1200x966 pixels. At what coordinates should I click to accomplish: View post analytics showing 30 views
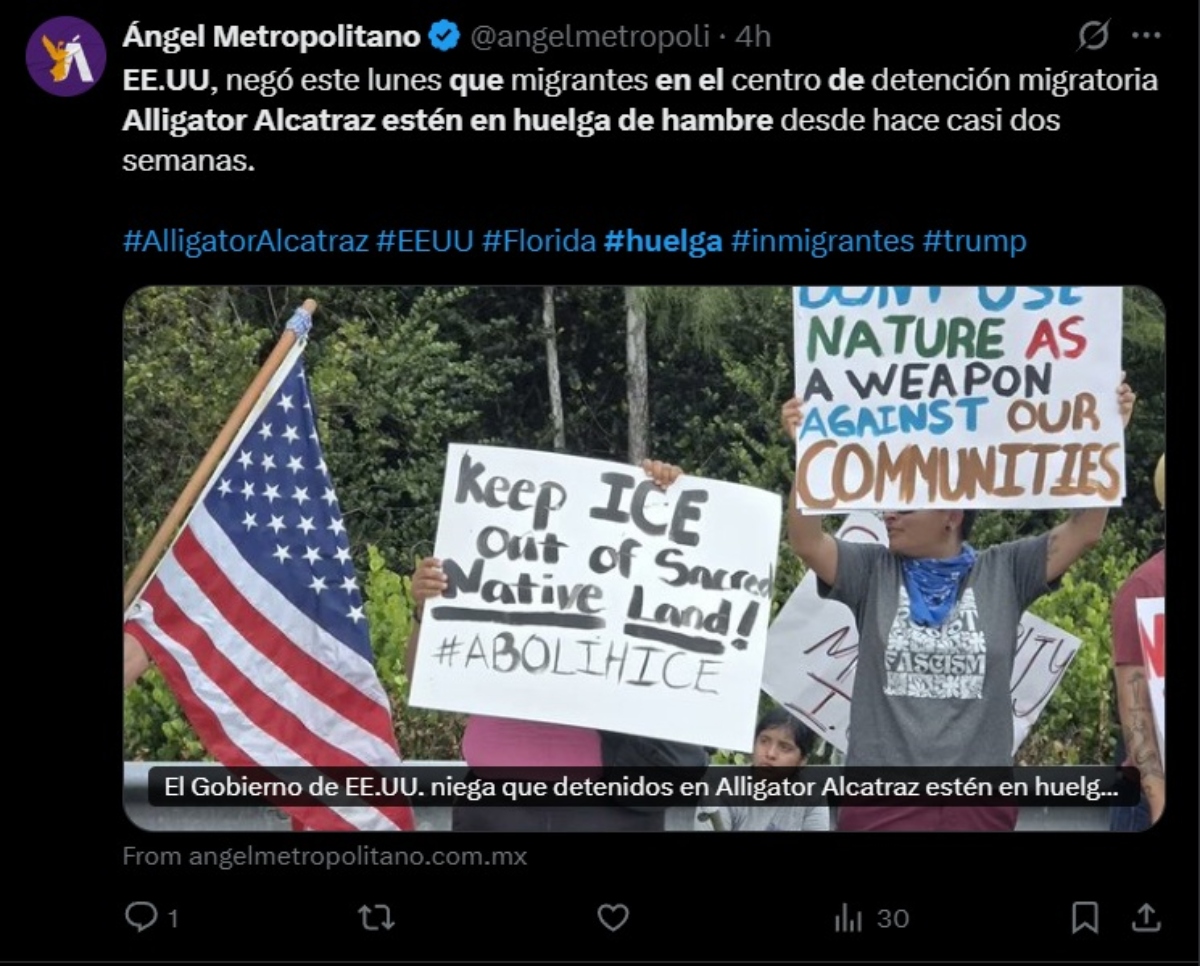pos(870,918)
